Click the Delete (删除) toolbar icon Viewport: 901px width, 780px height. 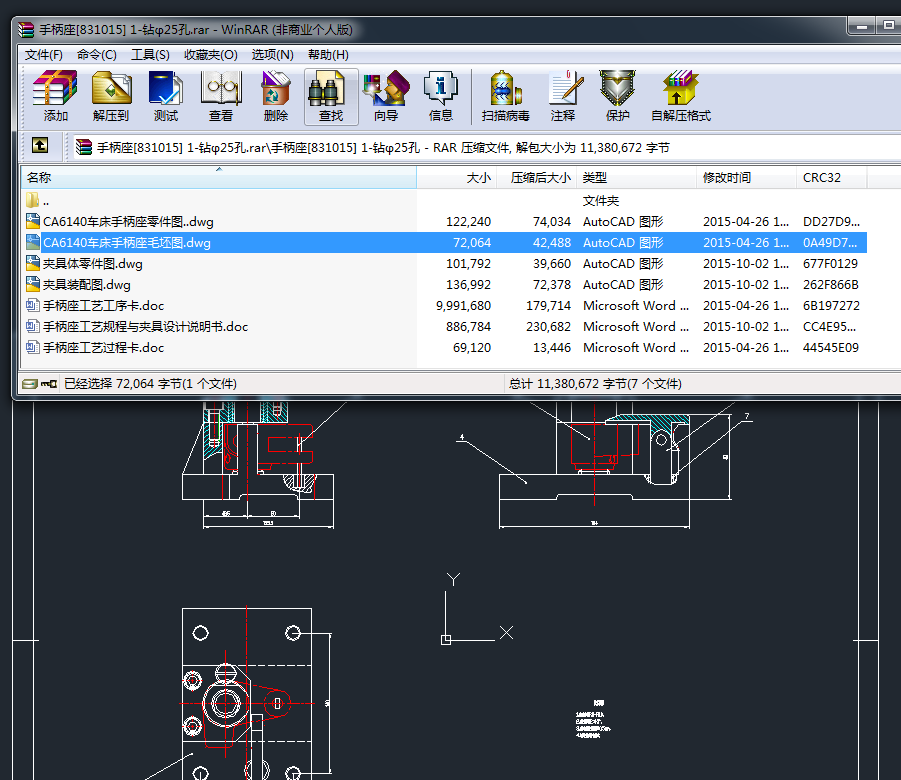click(275, 96)
